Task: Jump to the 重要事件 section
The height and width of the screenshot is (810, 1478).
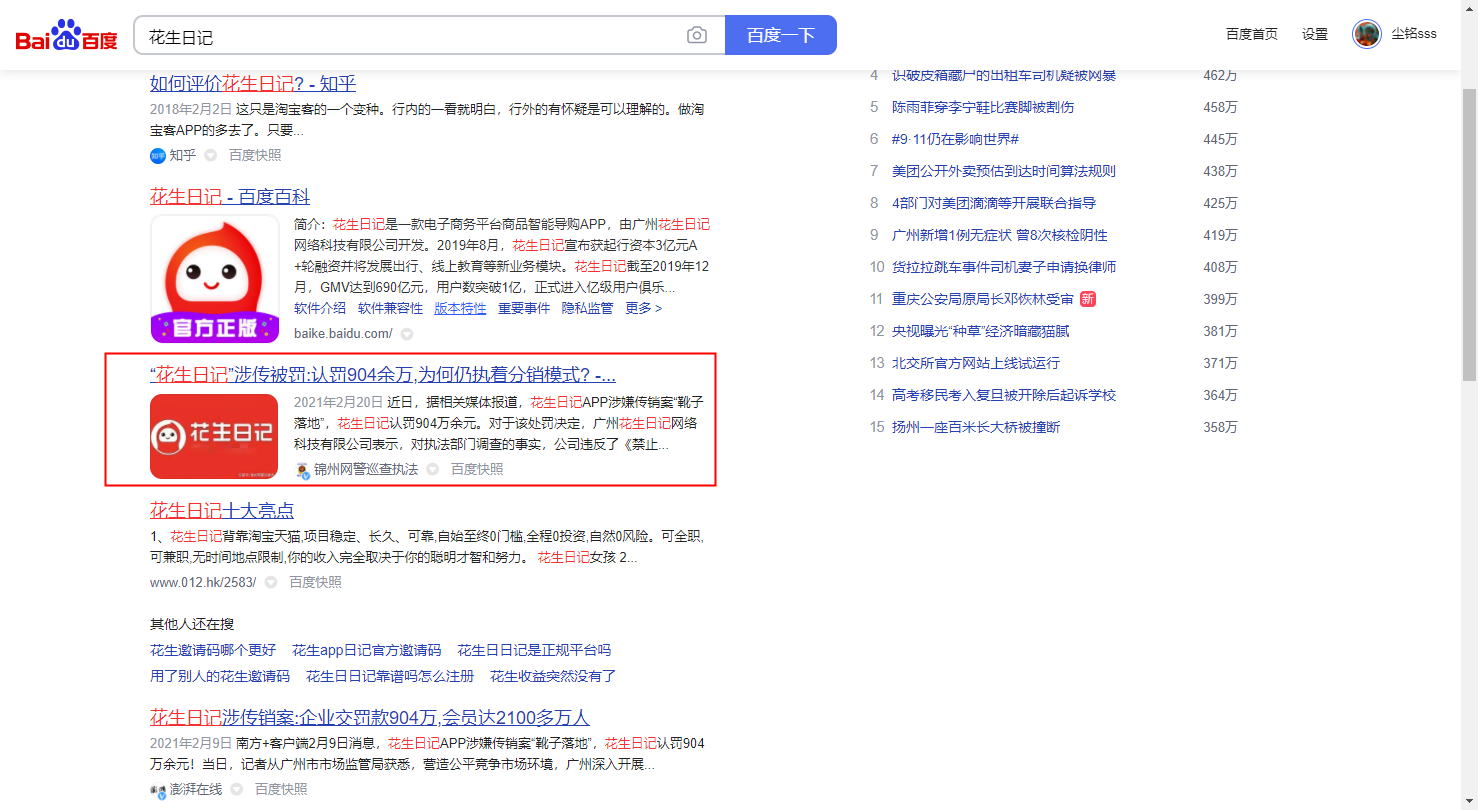Action: click(x=524, y=308)
